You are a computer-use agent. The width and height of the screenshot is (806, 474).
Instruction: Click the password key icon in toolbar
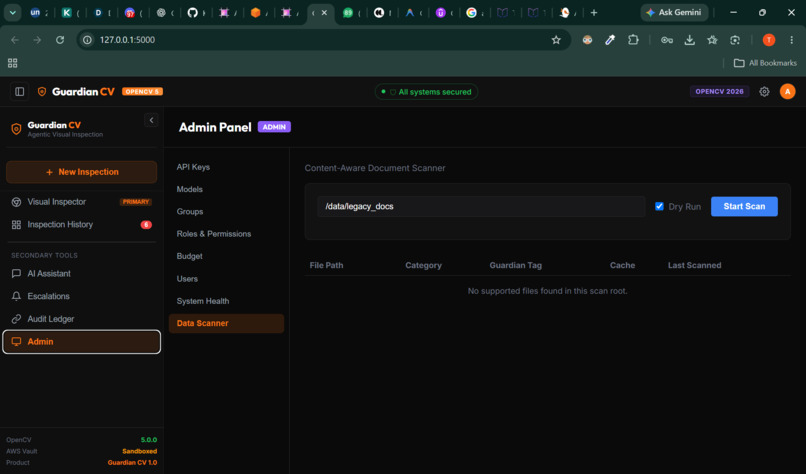(x=667, y=40)
